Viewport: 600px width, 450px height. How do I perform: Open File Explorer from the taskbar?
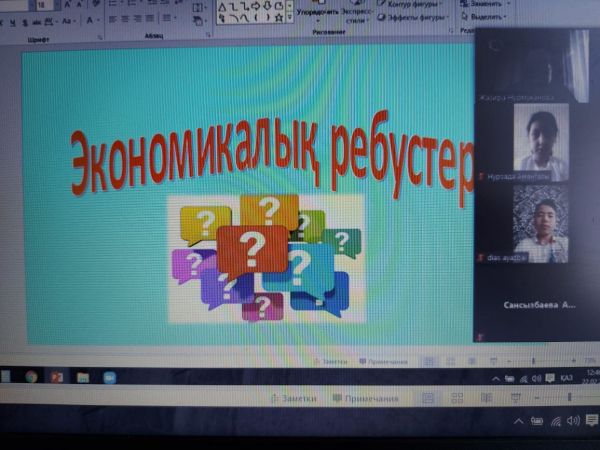point(83,377)
